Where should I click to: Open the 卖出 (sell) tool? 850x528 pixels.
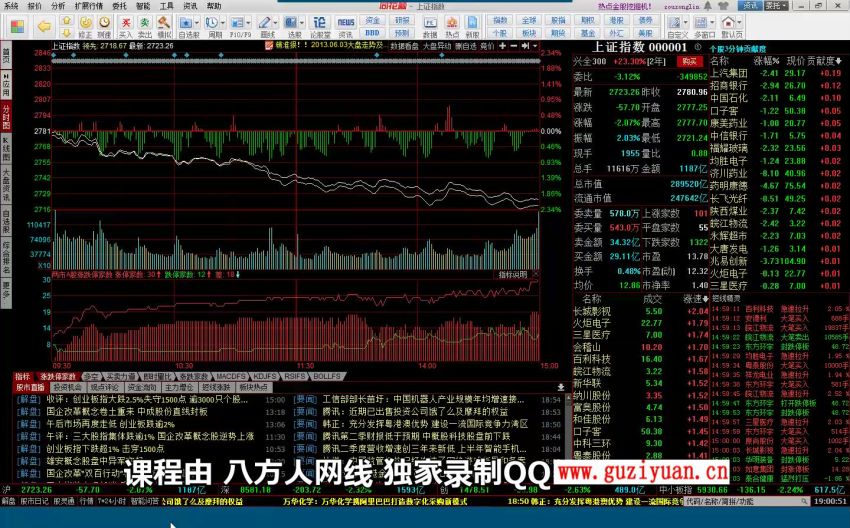click(145, 25)
